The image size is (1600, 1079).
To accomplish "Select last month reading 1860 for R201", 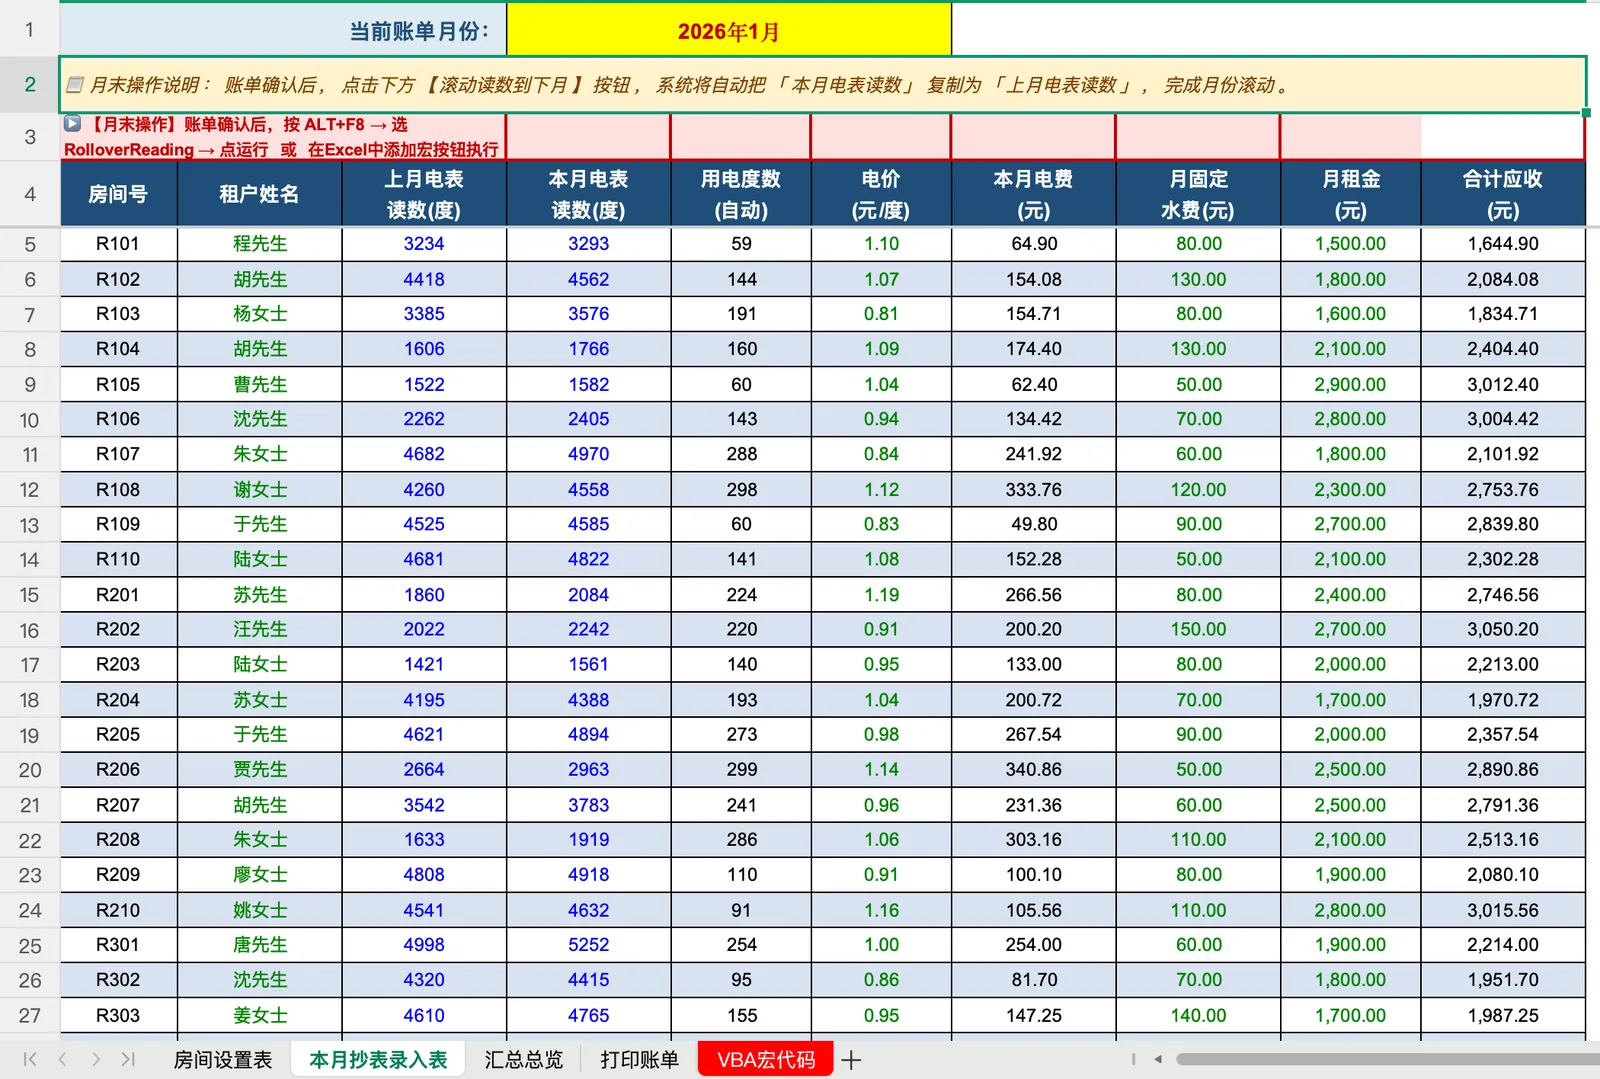I will tap(424, 594).
